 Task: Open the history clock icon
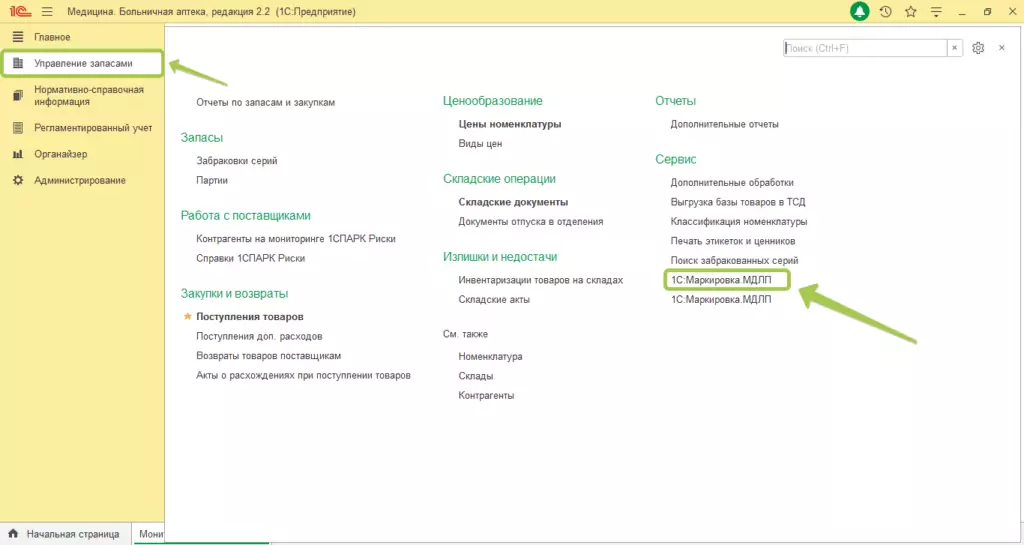885,12
